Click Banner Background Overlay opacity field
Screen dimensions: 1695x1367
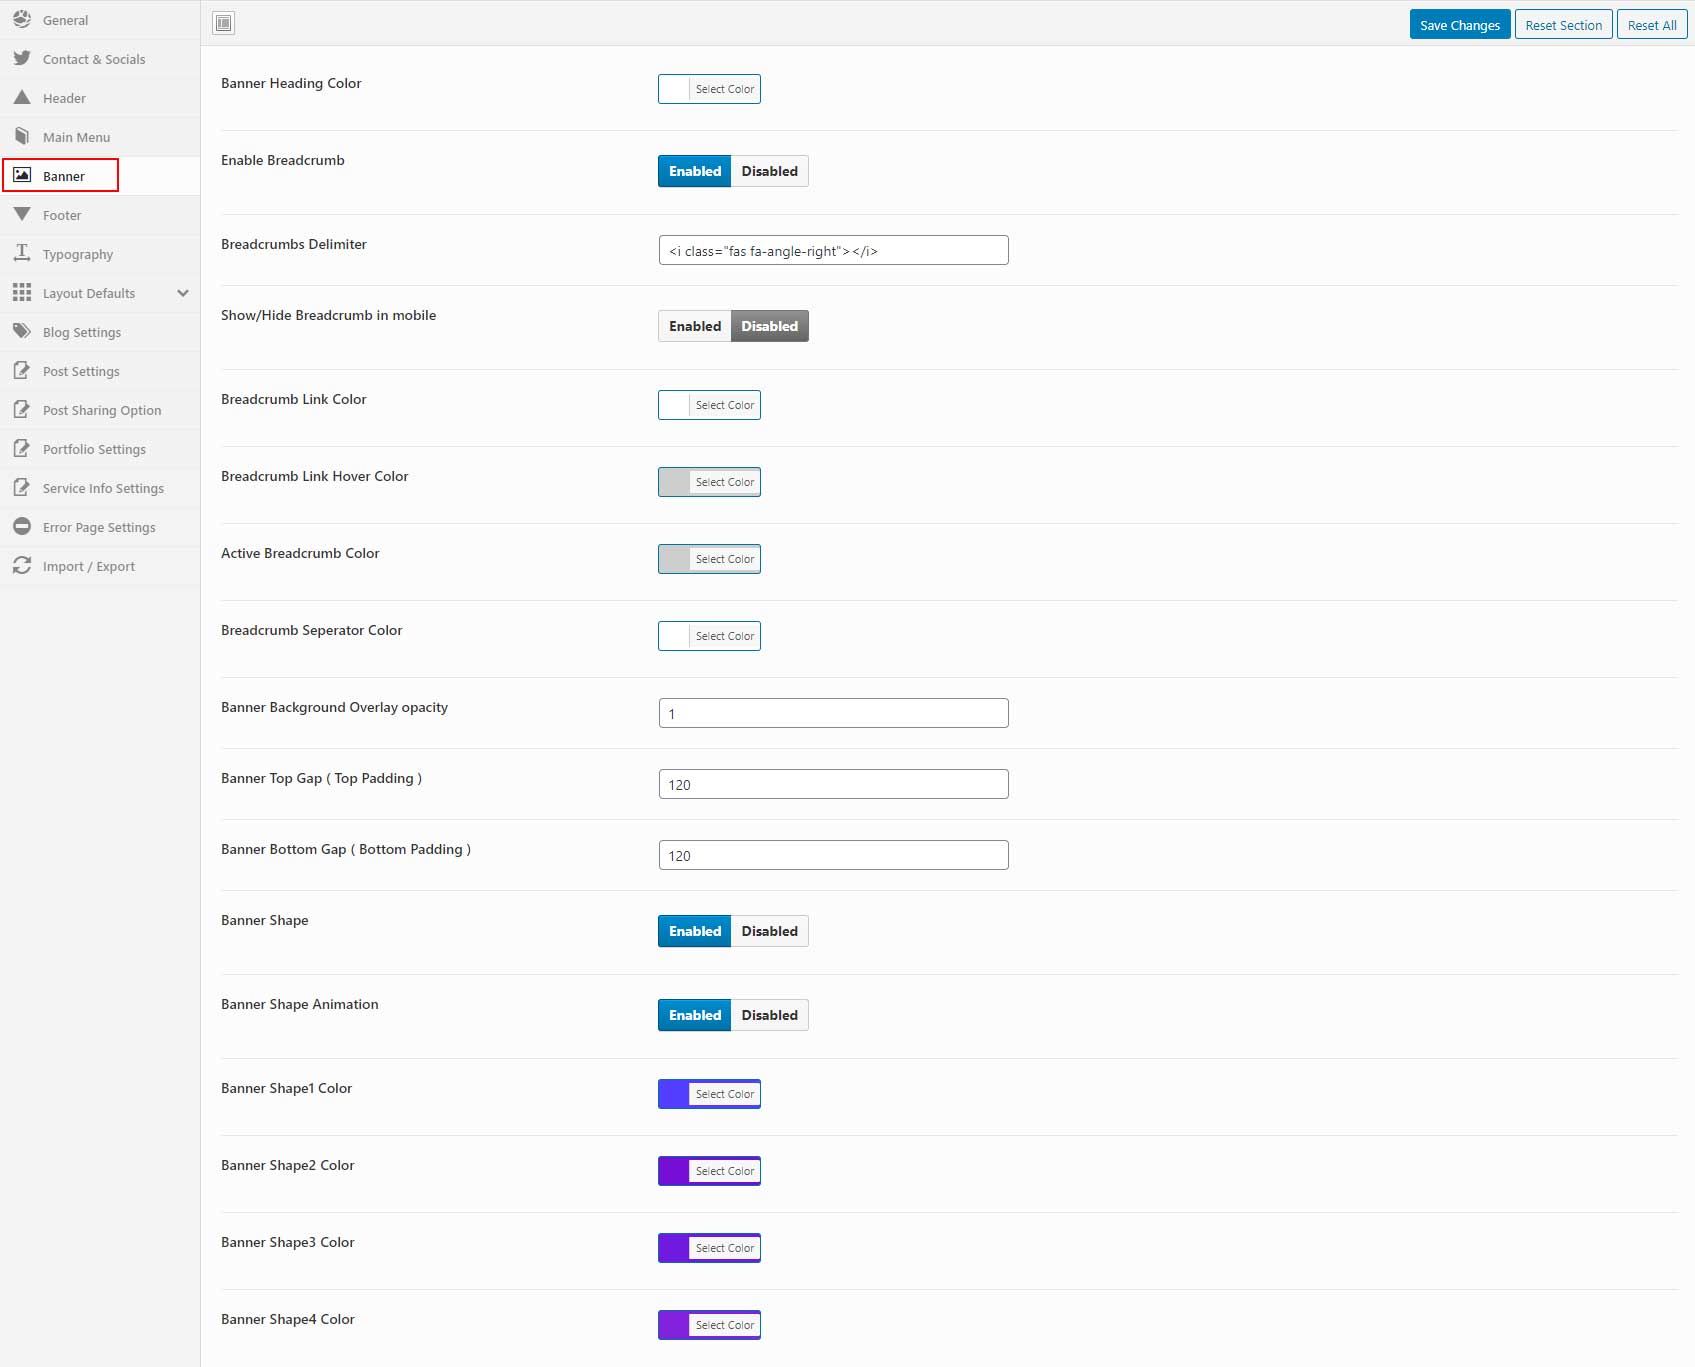pos(833,713)
